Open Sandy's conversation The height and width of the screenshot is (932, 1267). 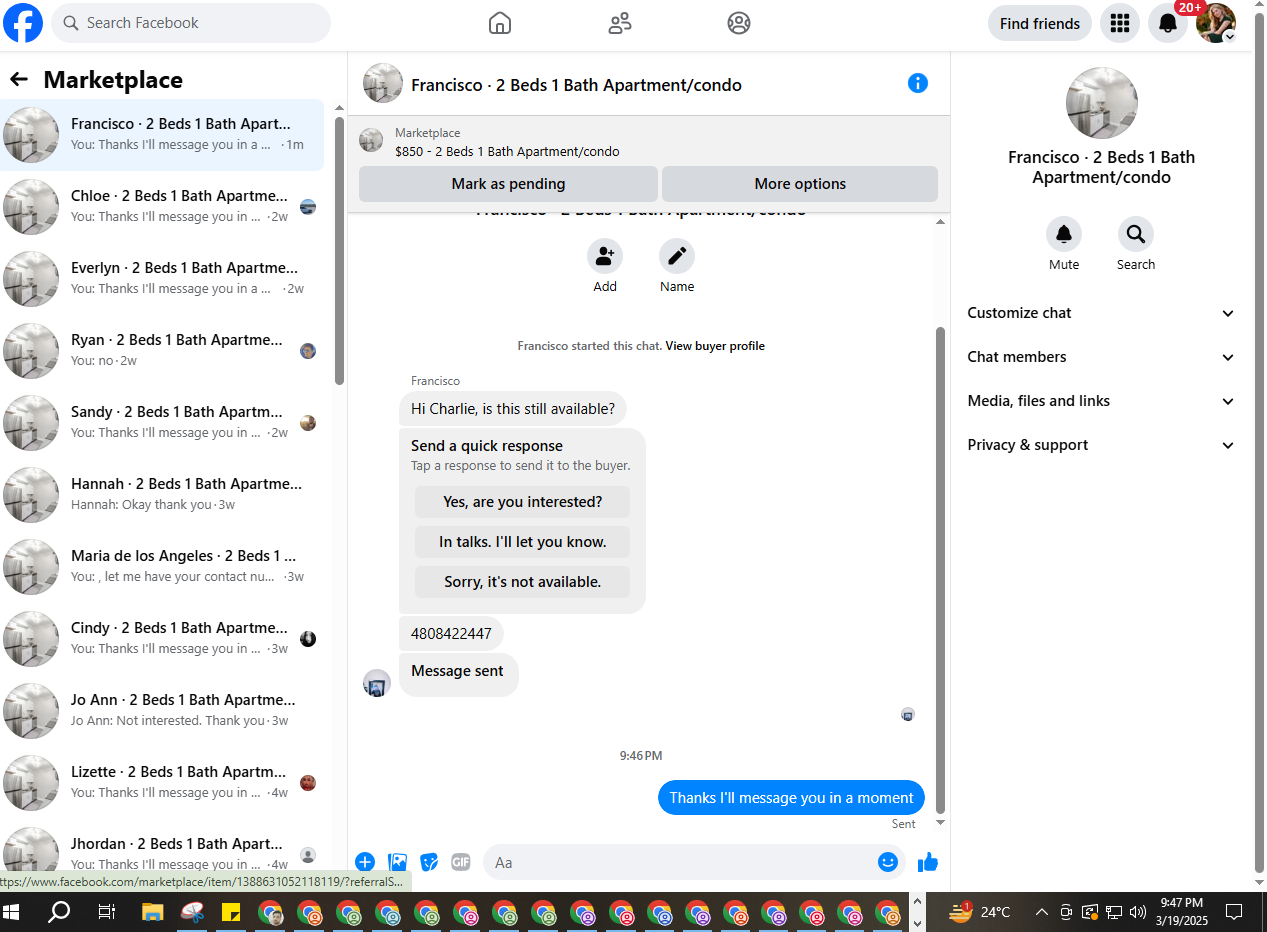tap(162, 423)
